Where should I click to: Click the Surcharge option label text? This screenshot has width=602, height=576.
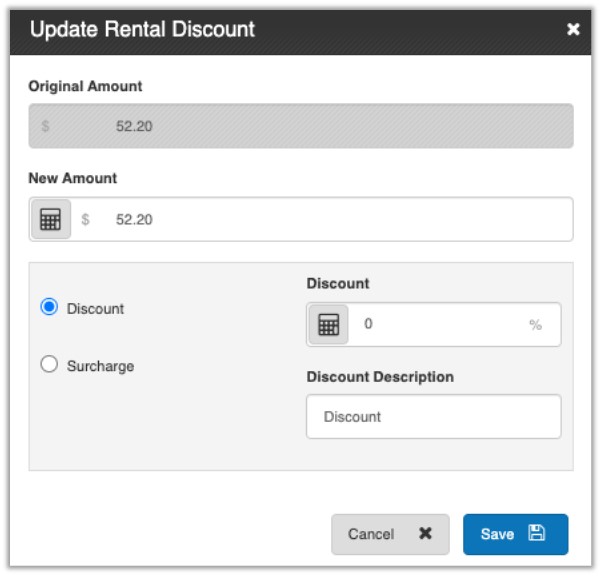(x=100, y=366)
